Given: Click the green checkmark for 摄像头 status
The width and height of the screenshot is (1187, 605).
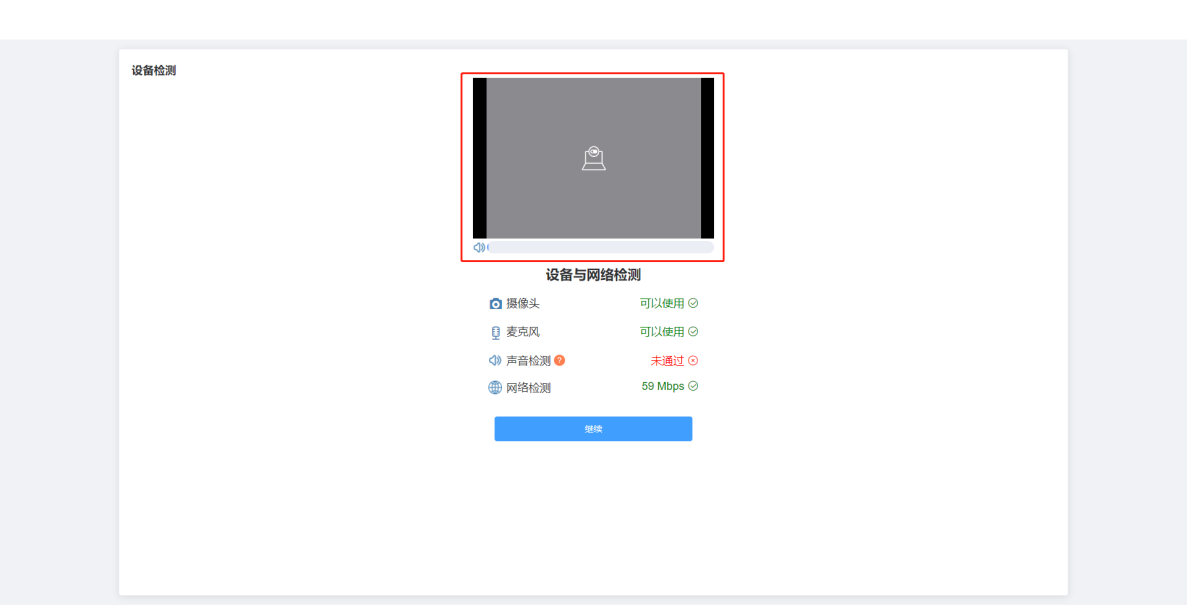Looking at the screenshot, I should click(x=693, y=303).
